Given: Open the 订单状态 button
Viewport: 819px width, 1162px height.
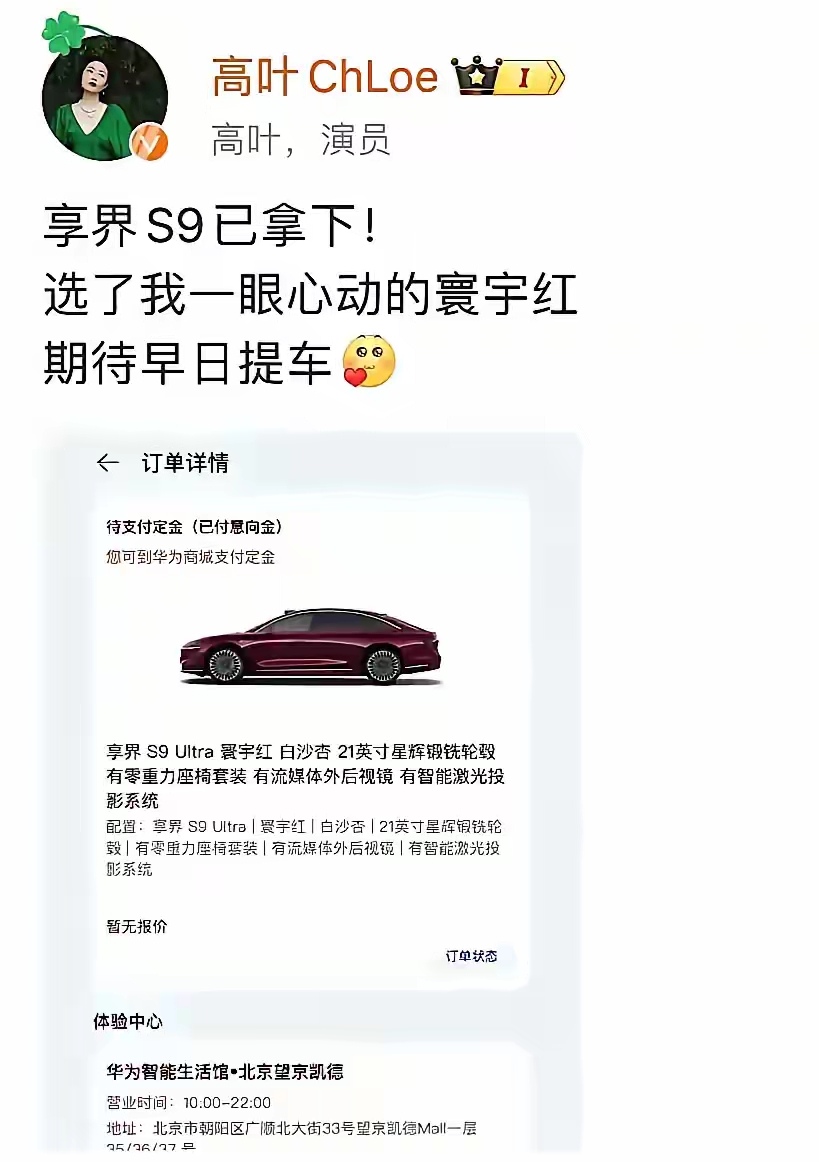Looking at the screenshot, I should pyautogui.click(x=471, y=956).
